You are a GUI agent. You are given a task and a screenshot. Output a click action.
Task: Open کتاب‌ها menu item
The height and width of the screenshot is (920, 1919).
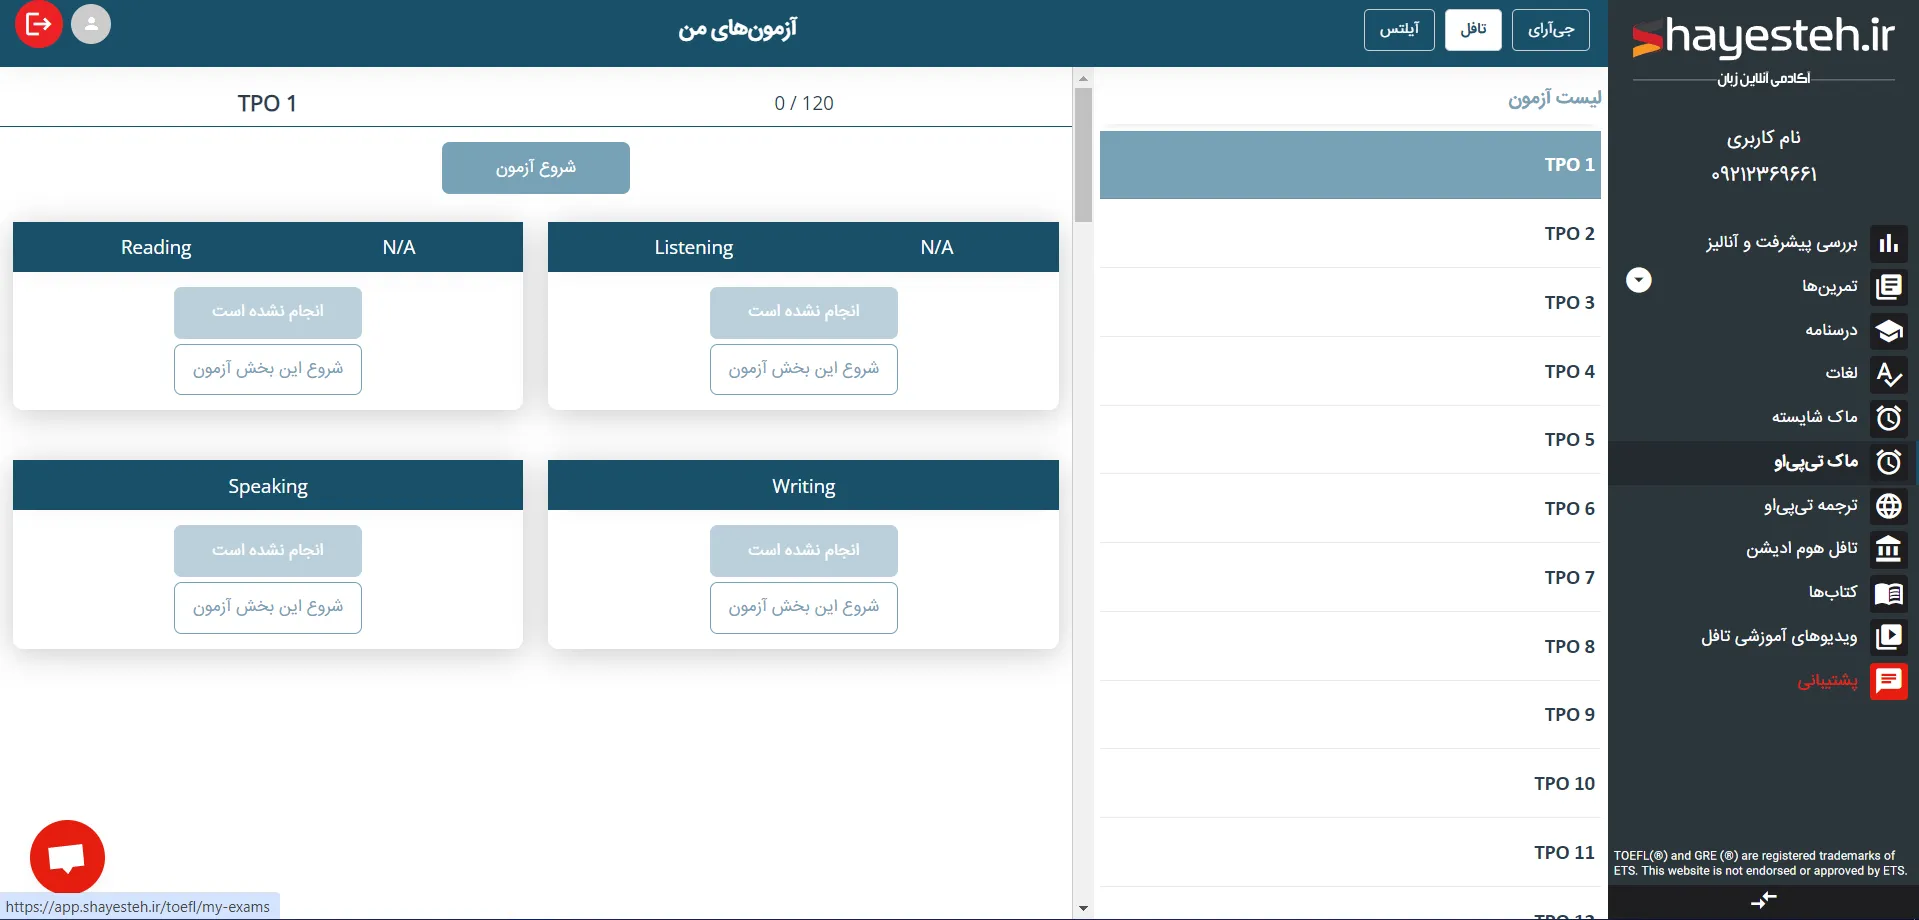click(1833, 592)
